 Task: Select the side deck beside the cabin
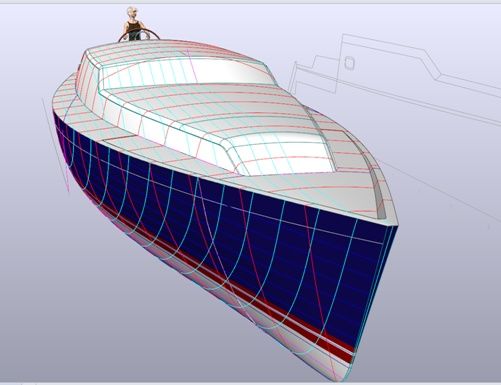[173, 152]
